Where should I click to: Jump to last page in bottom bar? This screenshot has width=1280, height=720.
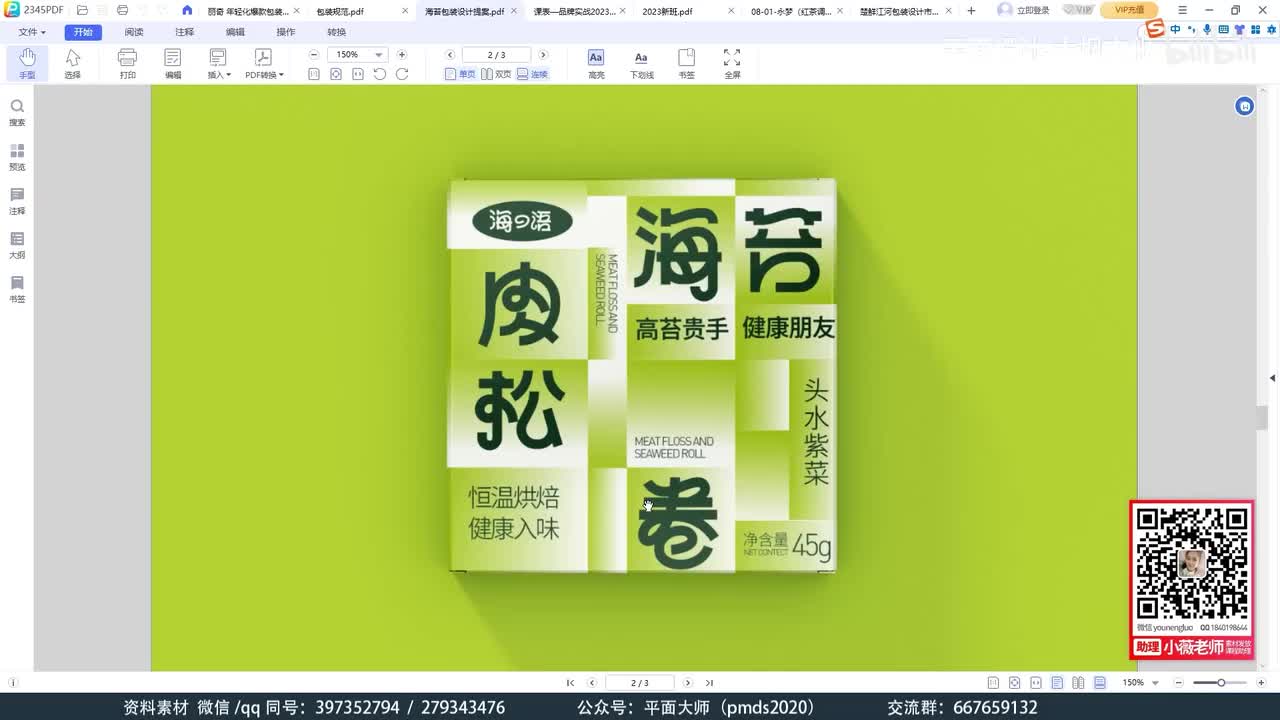(x=709, y=683)
